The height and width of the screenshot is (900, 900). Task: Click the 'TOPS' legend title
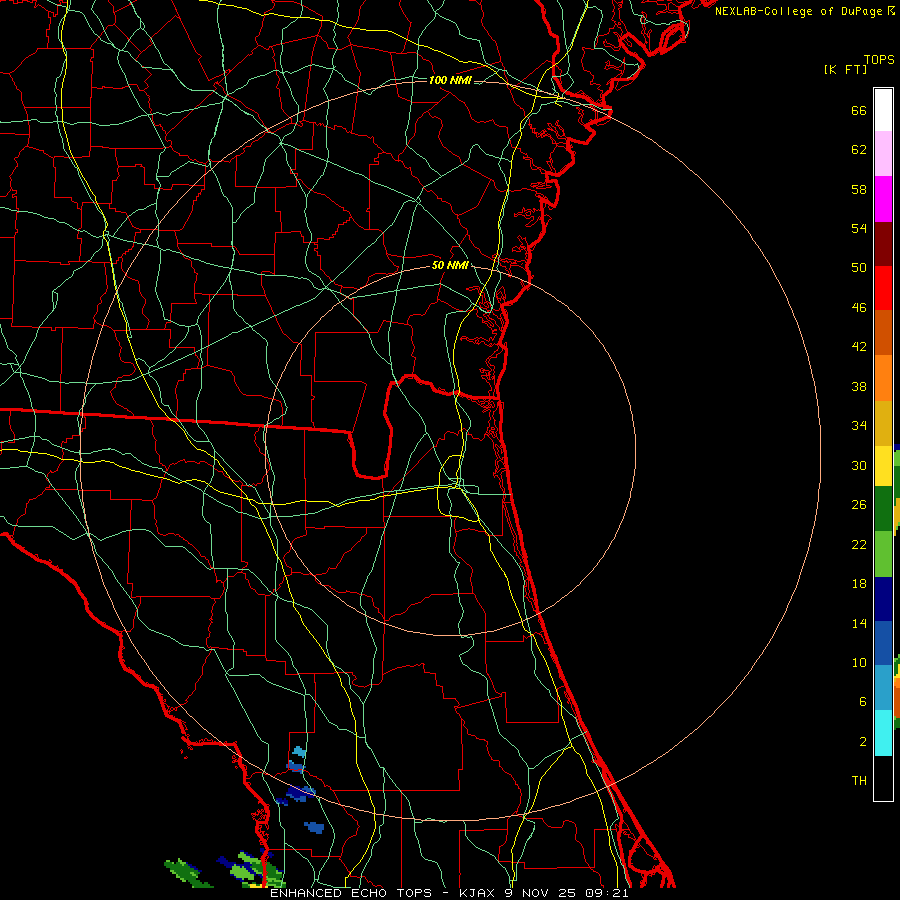(879, 60)
